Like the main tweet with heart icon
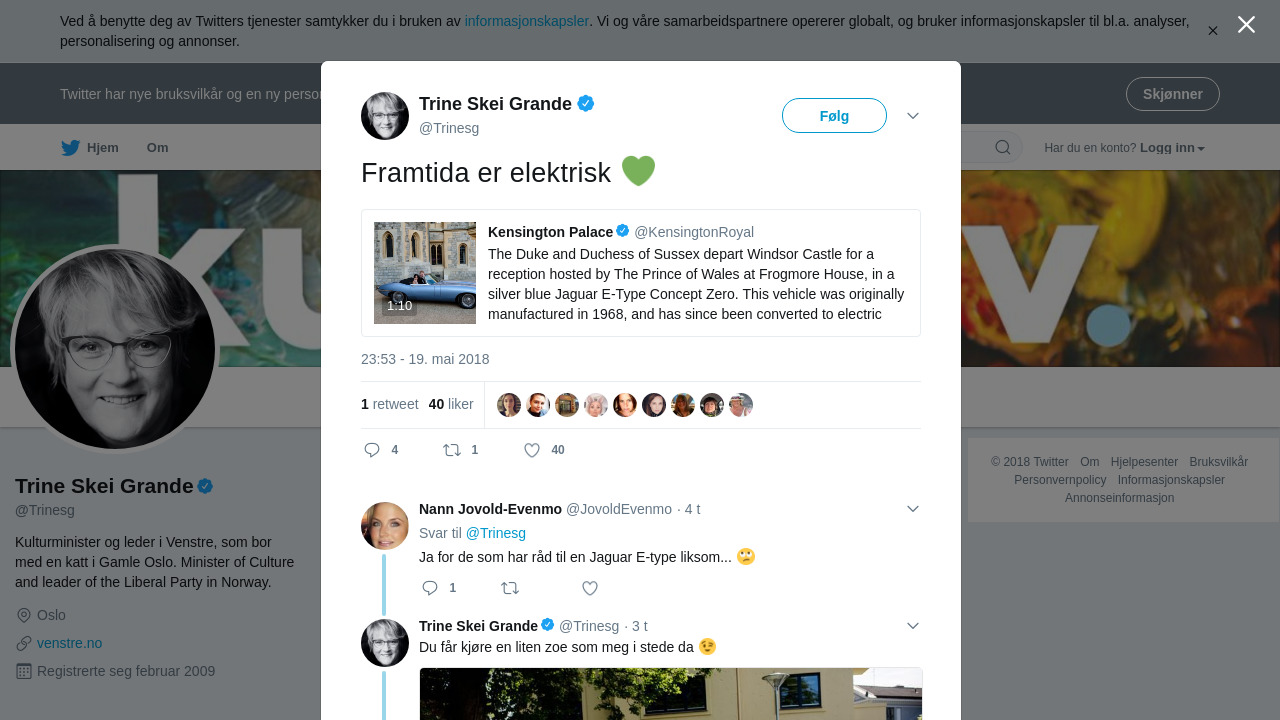This screenshot has width=1280, height=720. 532,450
